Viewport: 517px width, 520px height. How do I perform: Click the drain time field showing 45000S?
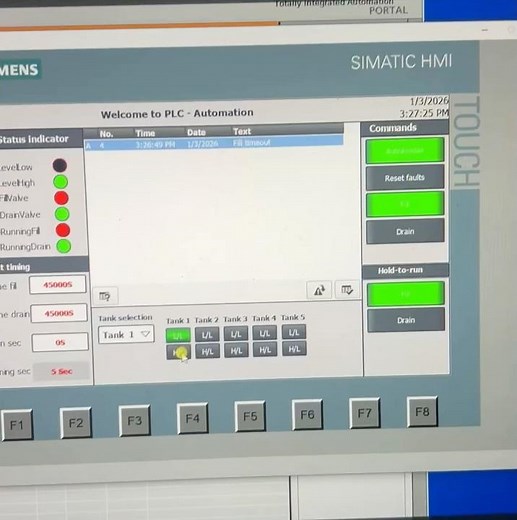point(59,313)
